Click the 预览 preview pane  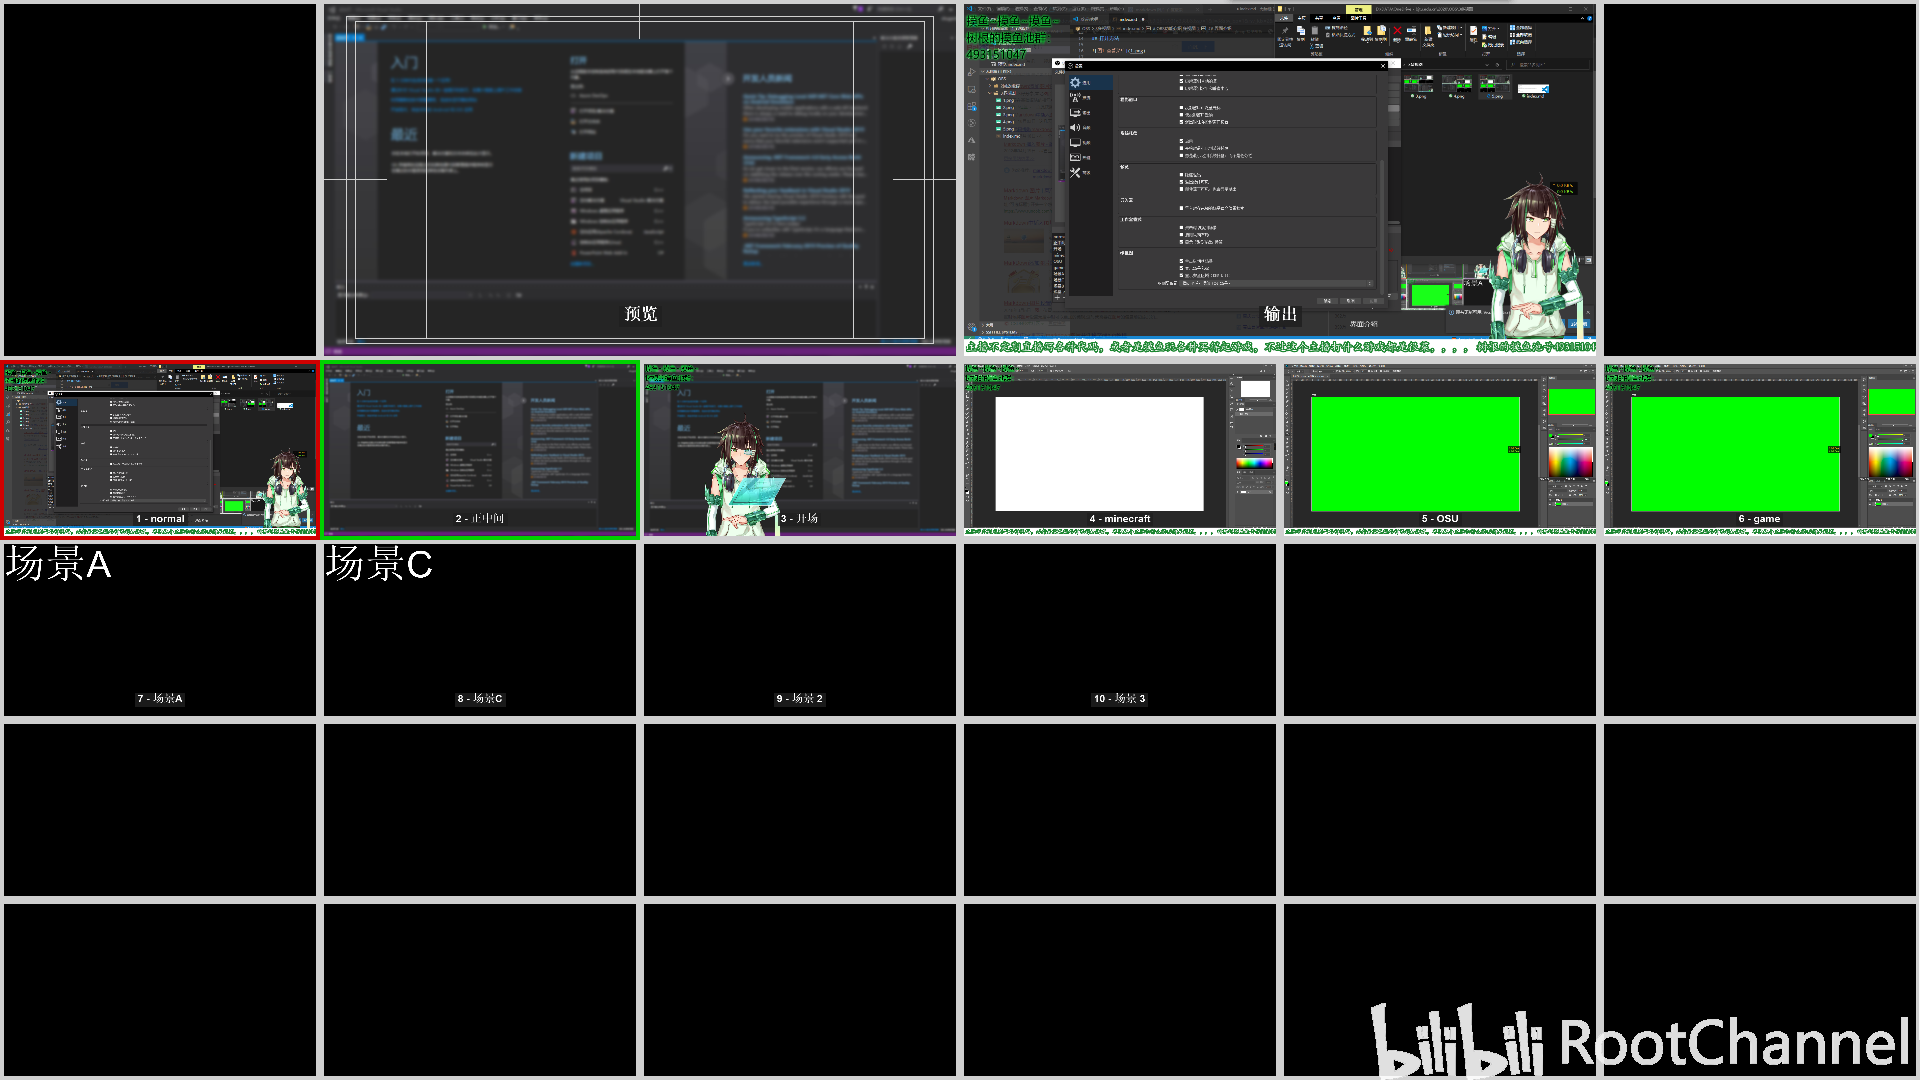640,180
